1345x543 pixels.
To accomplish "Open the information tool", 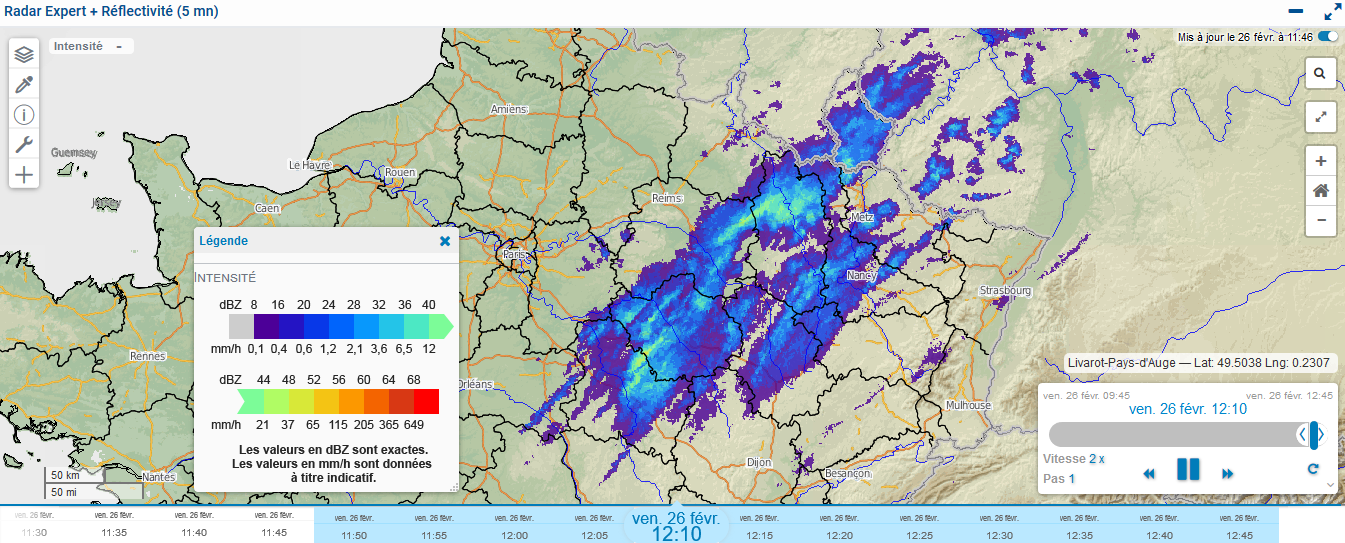I will click(24, 115).
